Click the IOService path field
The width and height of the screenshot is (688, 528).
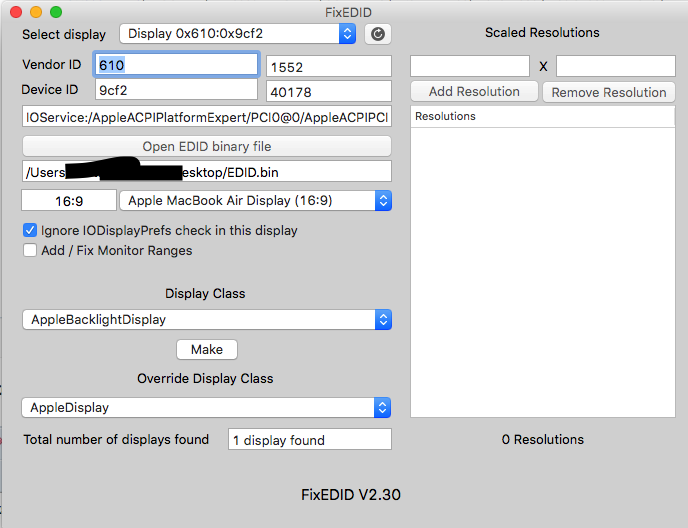[206, 117]
